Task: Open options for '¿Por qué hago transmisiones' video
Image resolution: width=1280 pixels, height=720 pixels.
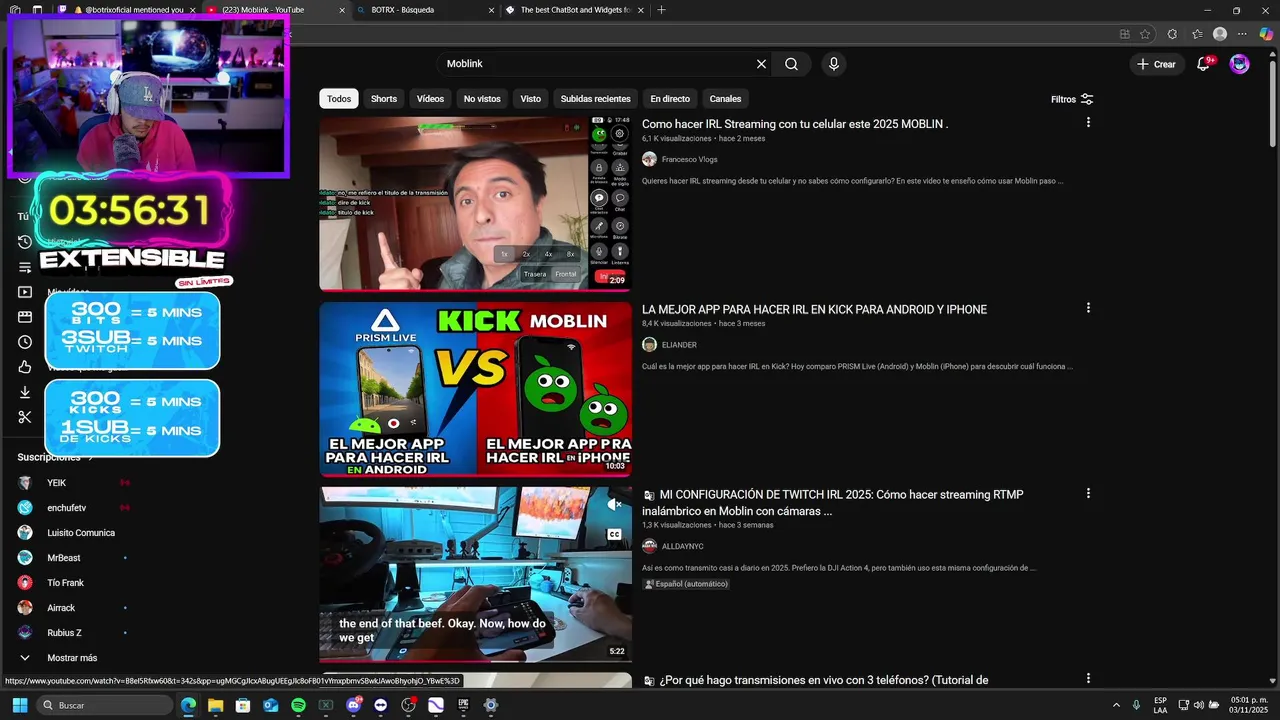Action: point(1088,679)
